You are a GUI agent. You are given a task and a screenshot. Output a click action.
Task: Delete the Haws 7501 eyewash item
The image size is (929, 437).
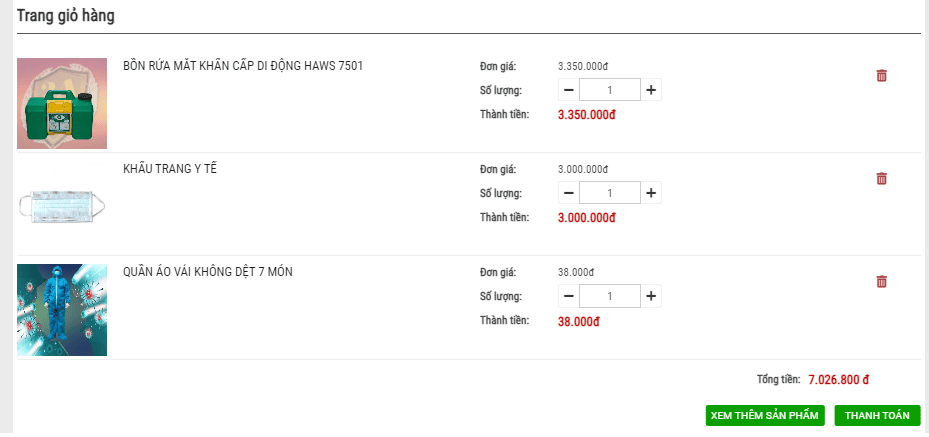[881, 75]
